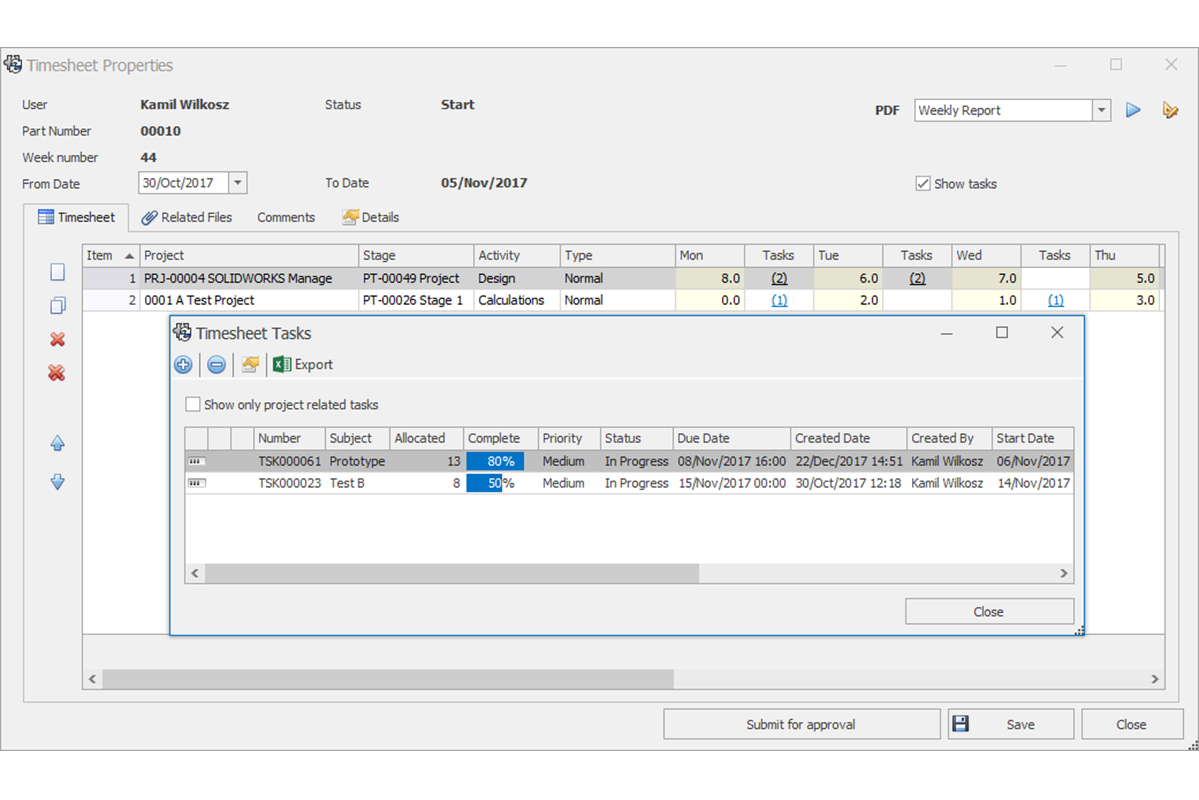Maximize the Timesheet Tasks dialog
The height and width of the screenshot is (800, 1199).
1002,333
